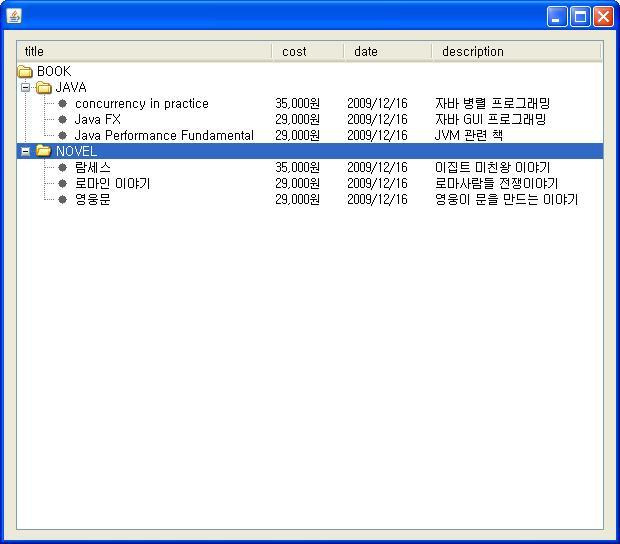Click bullet icon beside Java FX
The image size is (620, 544).
[x=62, y=119]
